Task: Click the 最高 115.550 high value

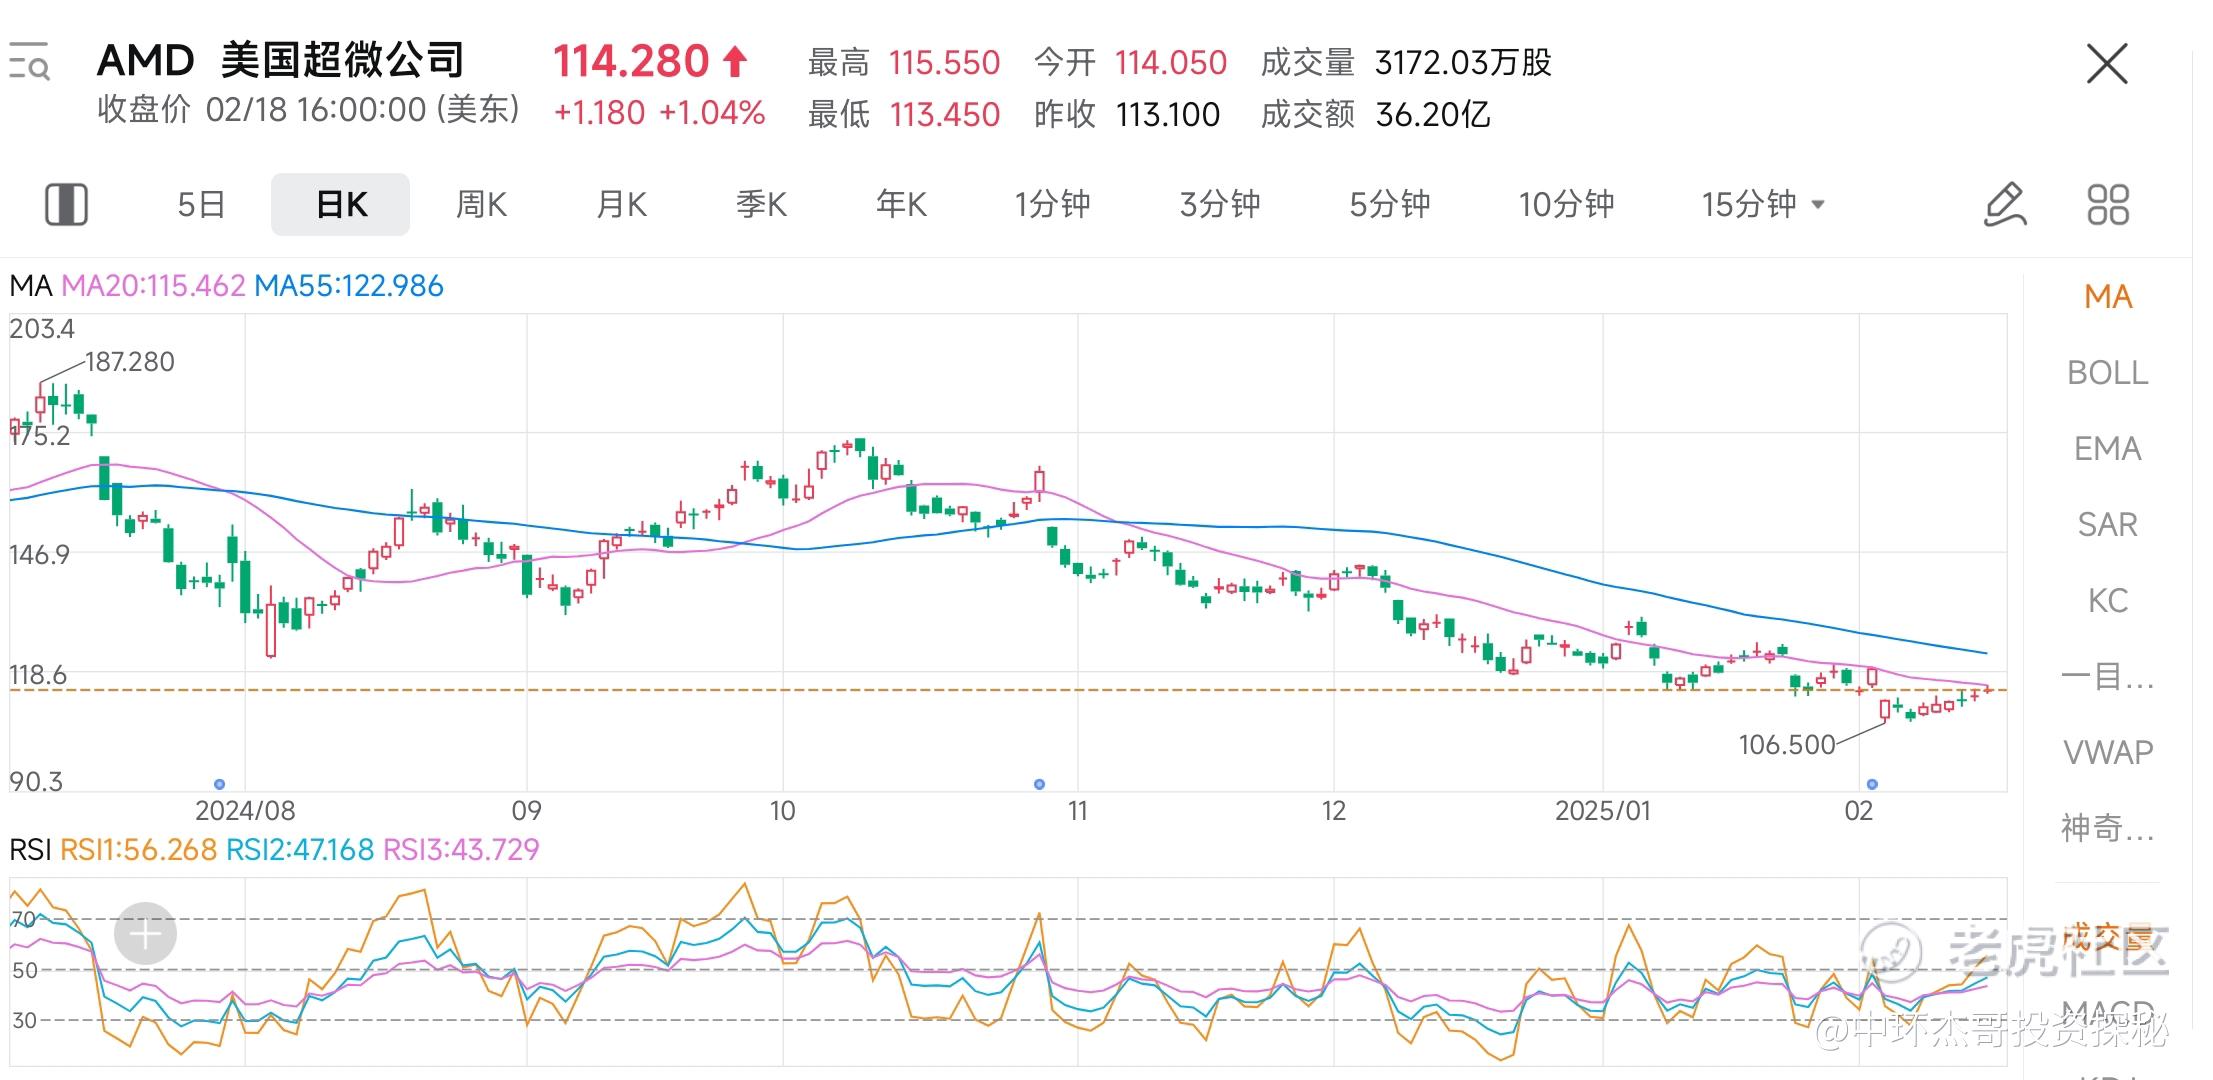Action: (904, 63)
